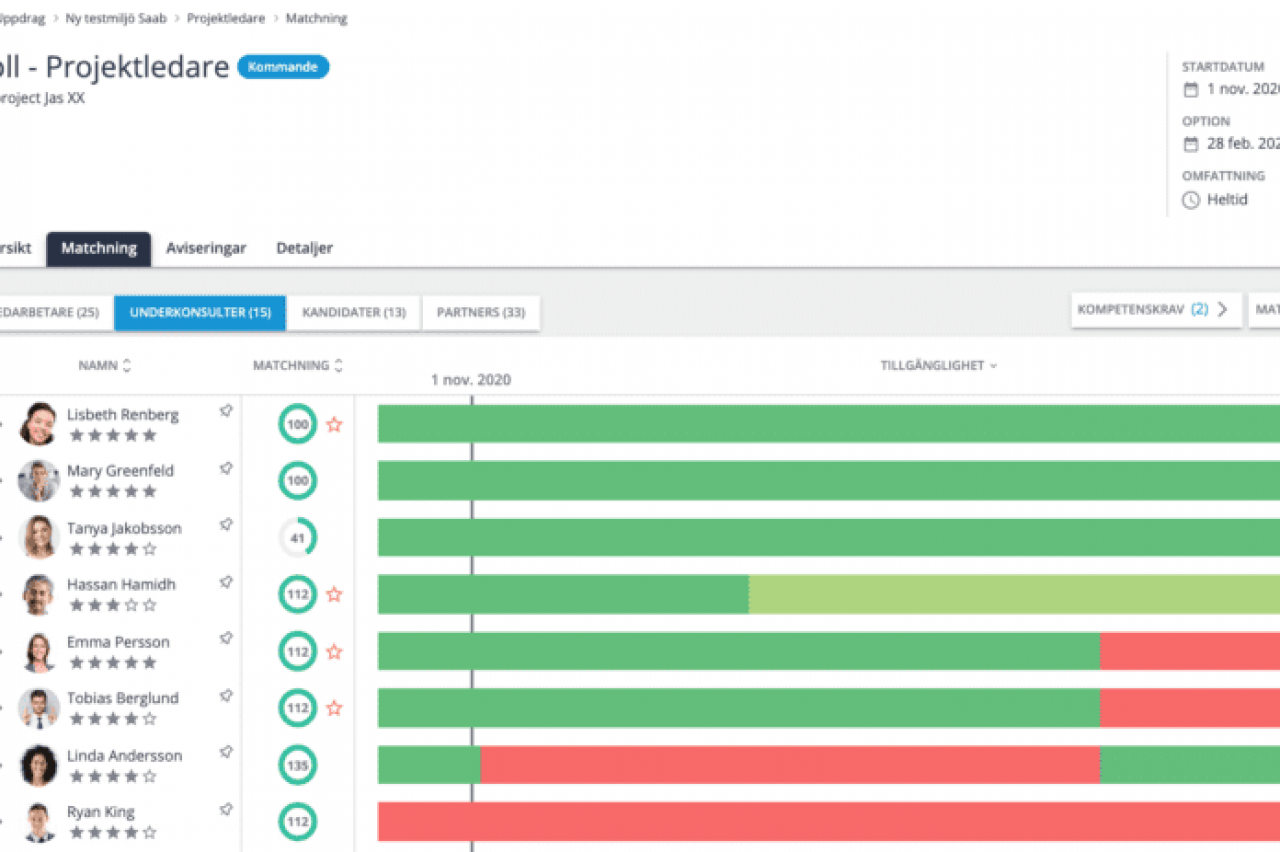The height and width of the screenshot is (852, 1280).
Task: Toggle favorite star for Emma Persson
Action: tap(334, 652)
